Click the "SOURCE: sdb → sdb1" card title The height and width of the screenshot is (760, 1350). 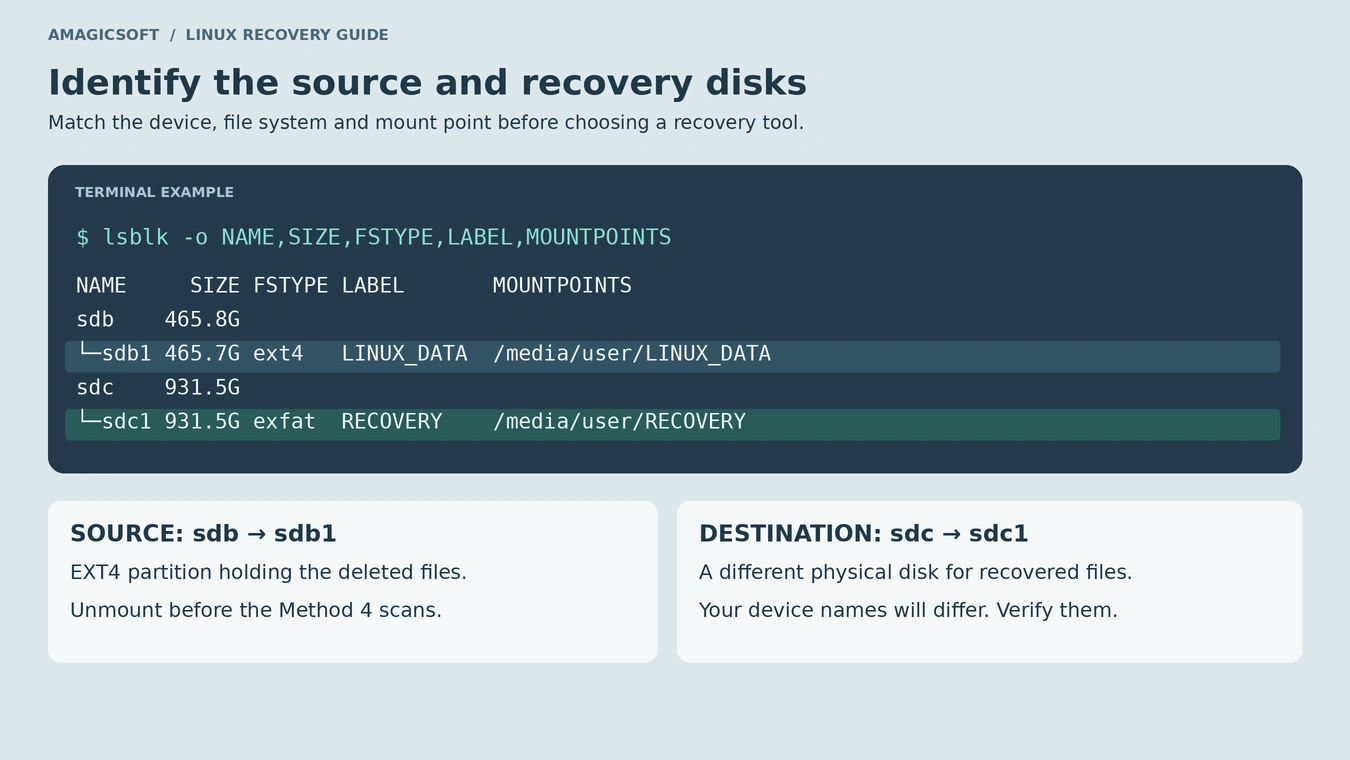[203, 534]
